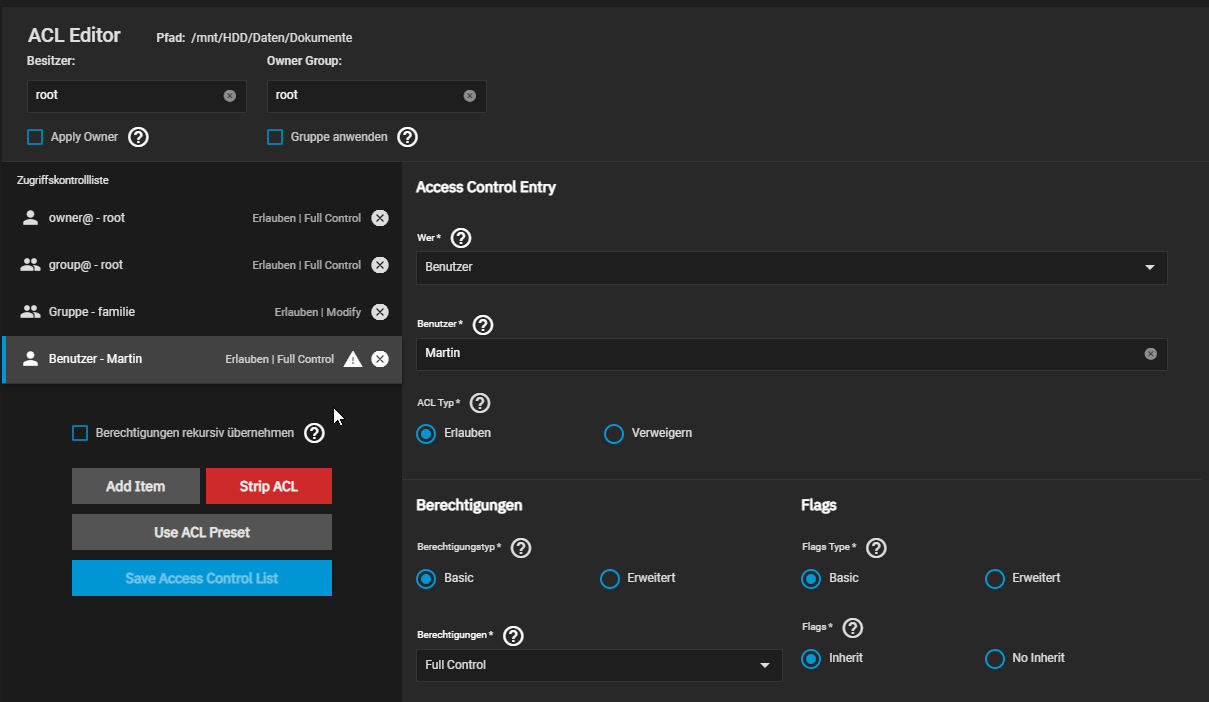Click the Access Control Entry heading
The width and height of the screenshot is (1209, 702).
click(486, 187)
